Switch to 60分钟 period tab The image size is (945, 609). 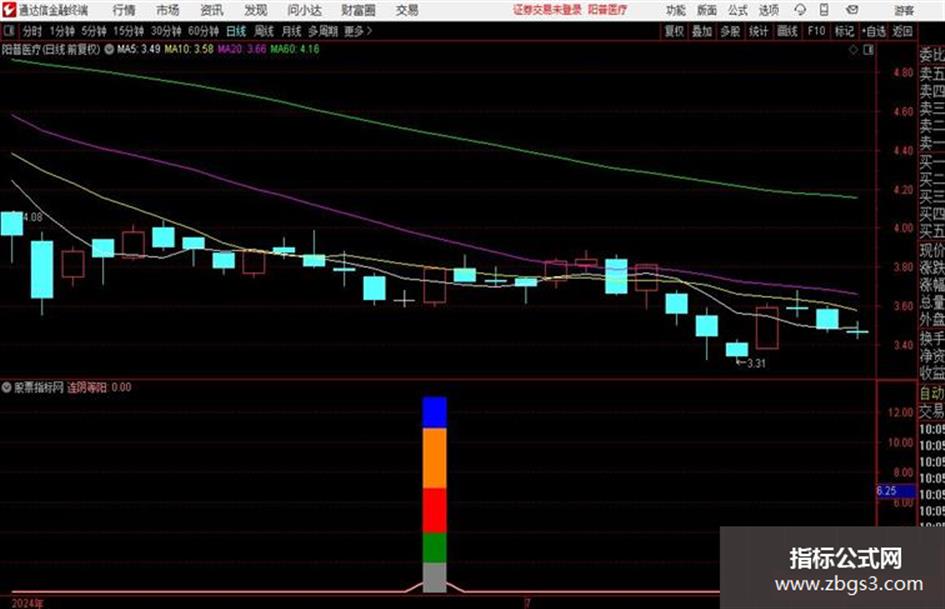click(x=203, y=31)
